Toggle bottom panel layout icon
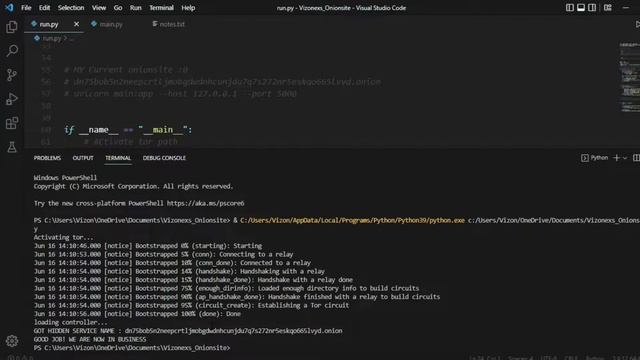 point(581,7)
